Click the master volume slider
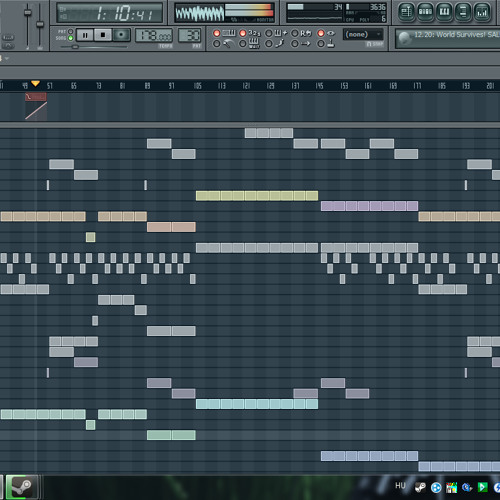This screenshot has height=500, width=500. tap(28, 13)
